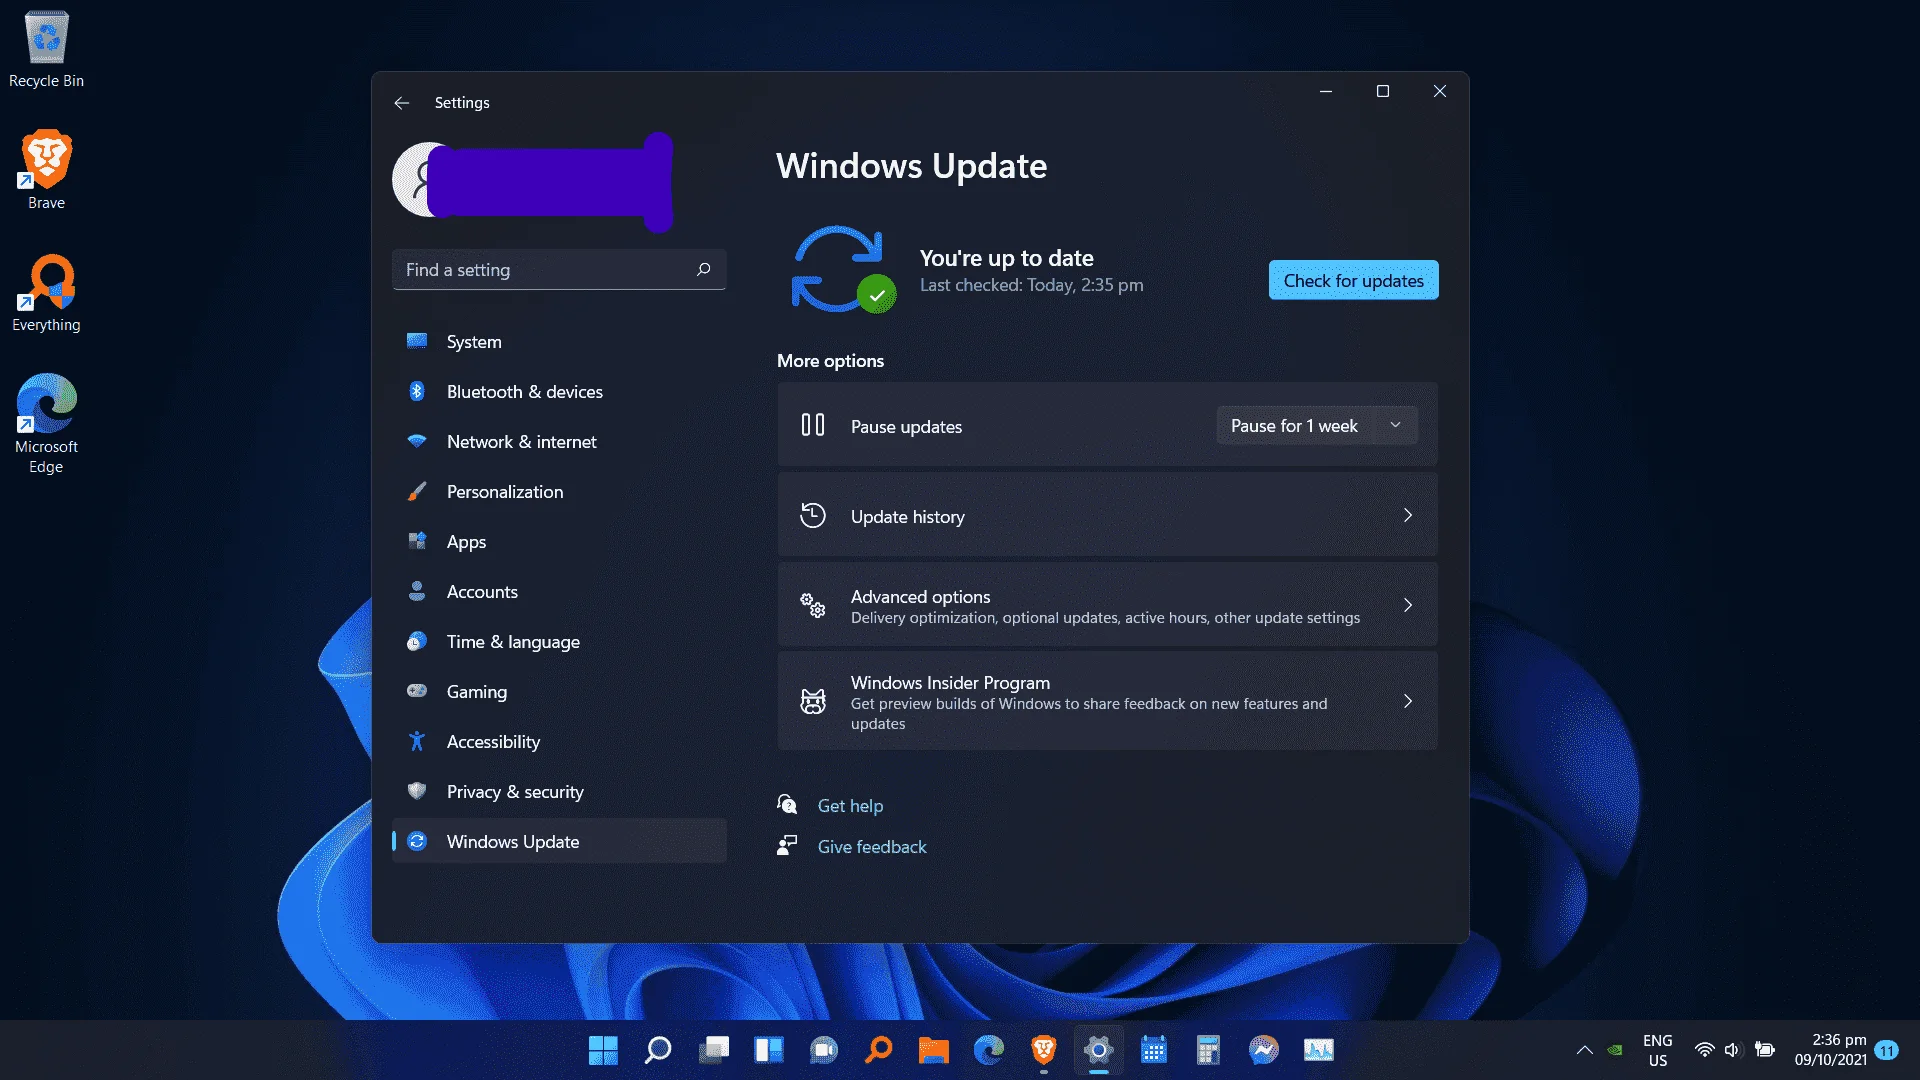Select Recycle Bin on the desktop
Viewport: 1920px width, 1080px height.
46,49
